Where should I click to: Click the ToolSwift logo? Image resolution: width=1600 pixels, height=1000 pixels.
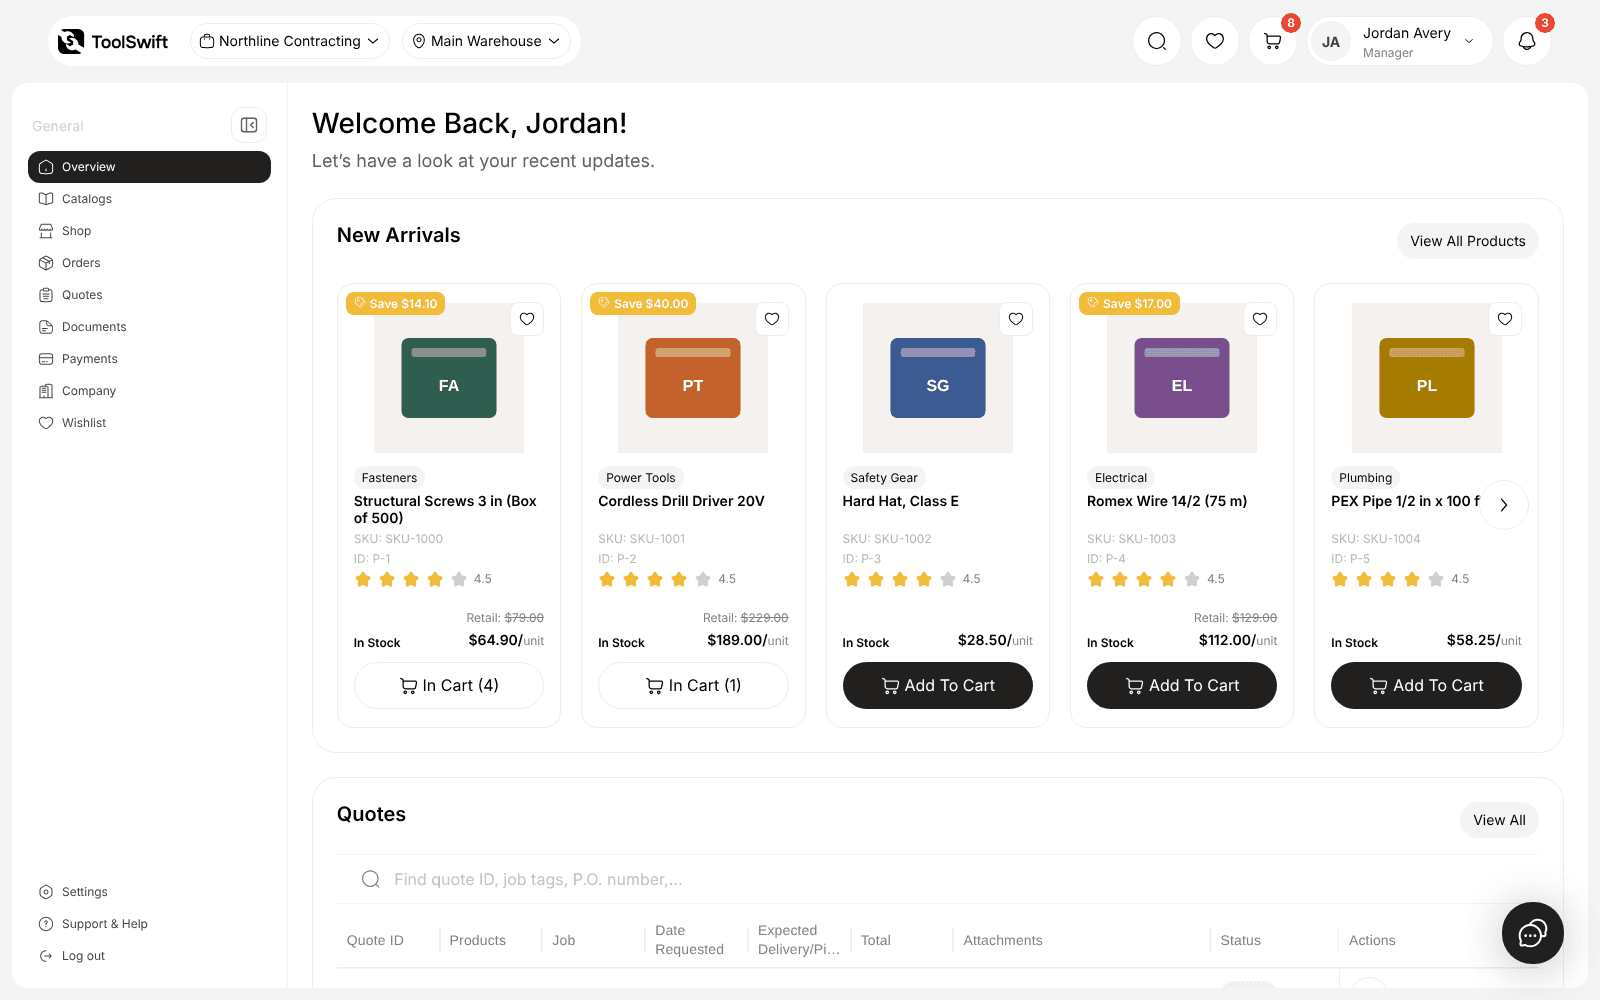[113, 41]
